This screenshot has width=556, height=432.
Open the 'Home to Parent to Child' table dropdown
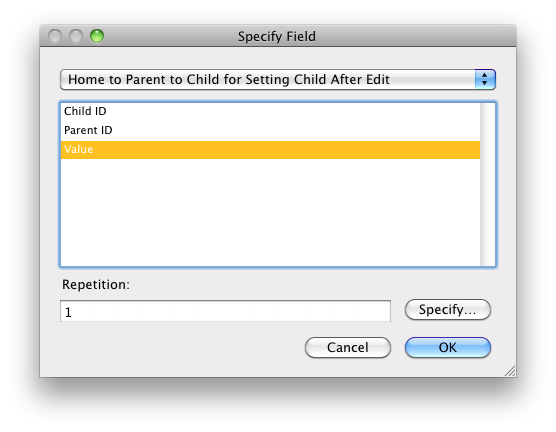pyautogui.click(x=278, y=79)
